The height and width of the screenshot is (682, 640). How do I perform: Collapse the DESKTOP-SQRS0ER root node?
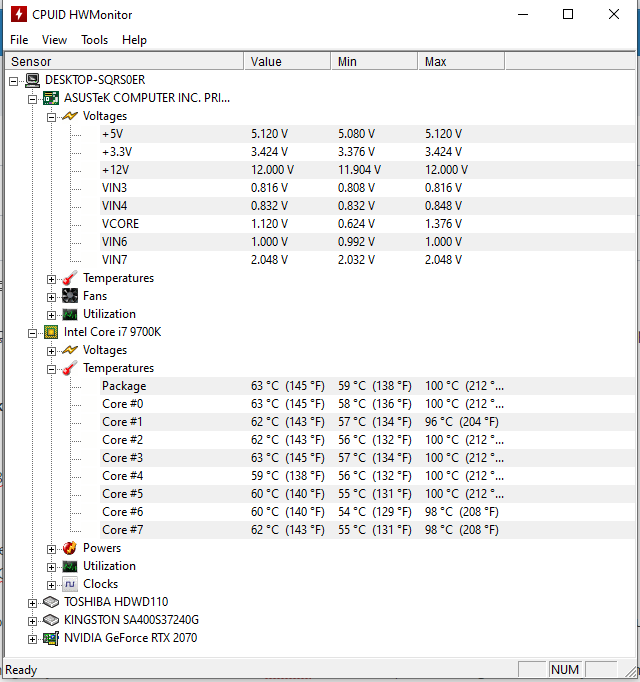(13, 81)
